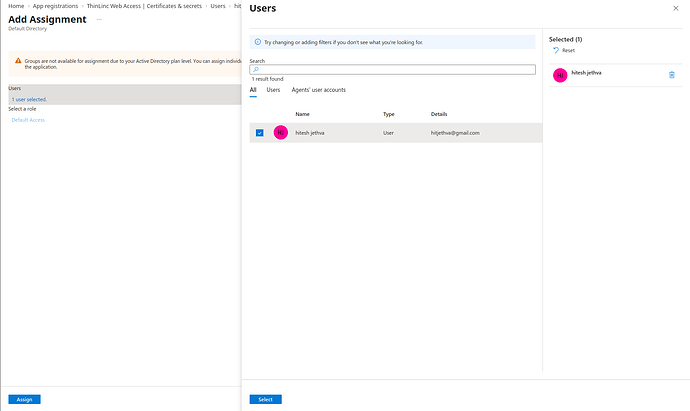The image size is (690, 411).
Task: Click the Default Access role link
Action: pyautogui.click(x=28, y=120)
